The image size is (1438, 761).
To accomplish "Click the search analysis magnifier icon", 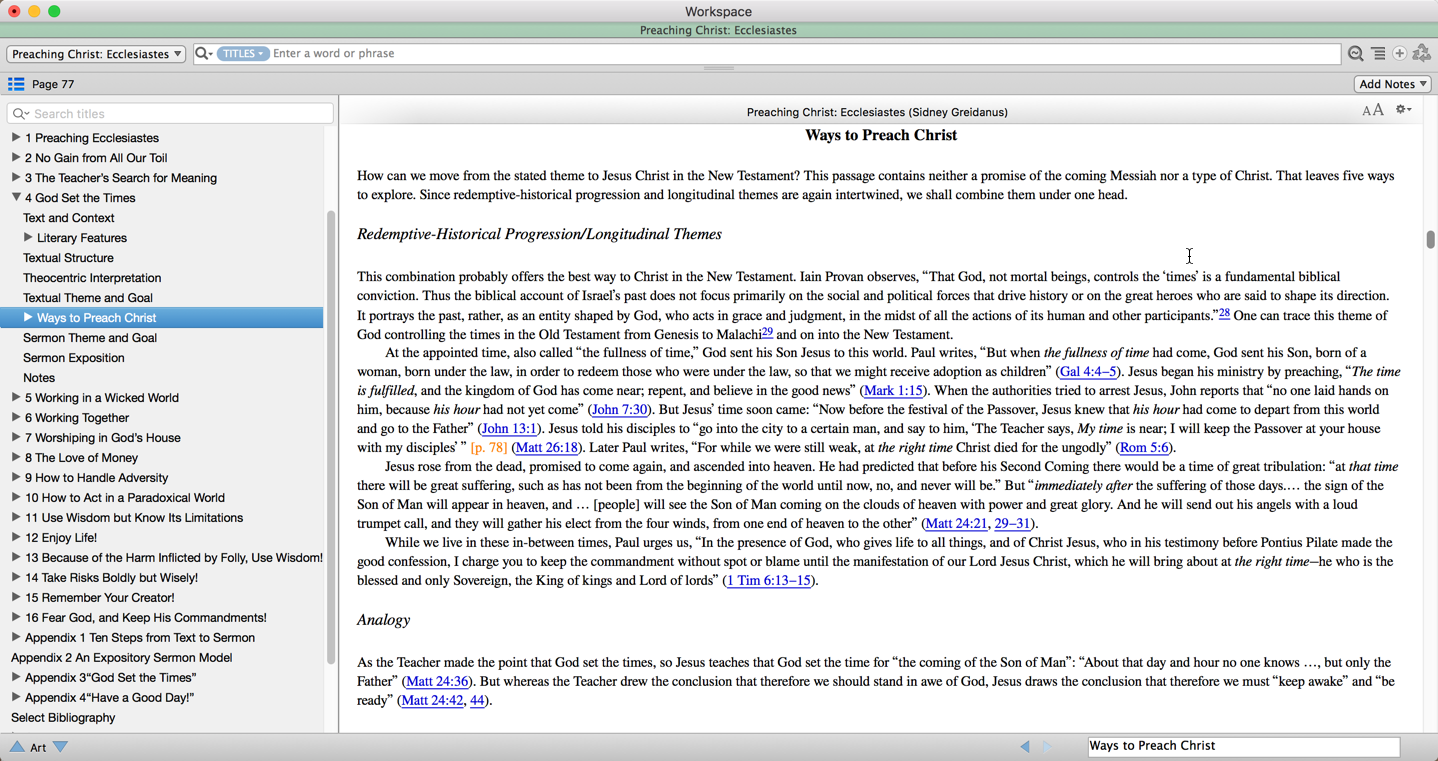I will pyautogui.click(x=1356, y=54).
